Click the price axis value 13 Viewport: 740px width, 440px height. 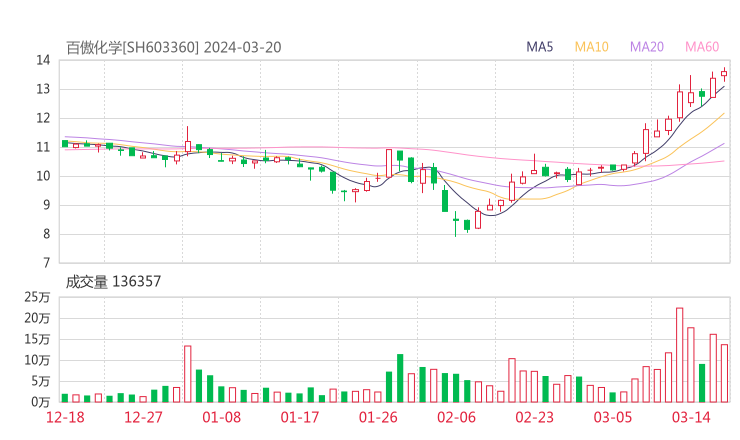pos(43,89)
